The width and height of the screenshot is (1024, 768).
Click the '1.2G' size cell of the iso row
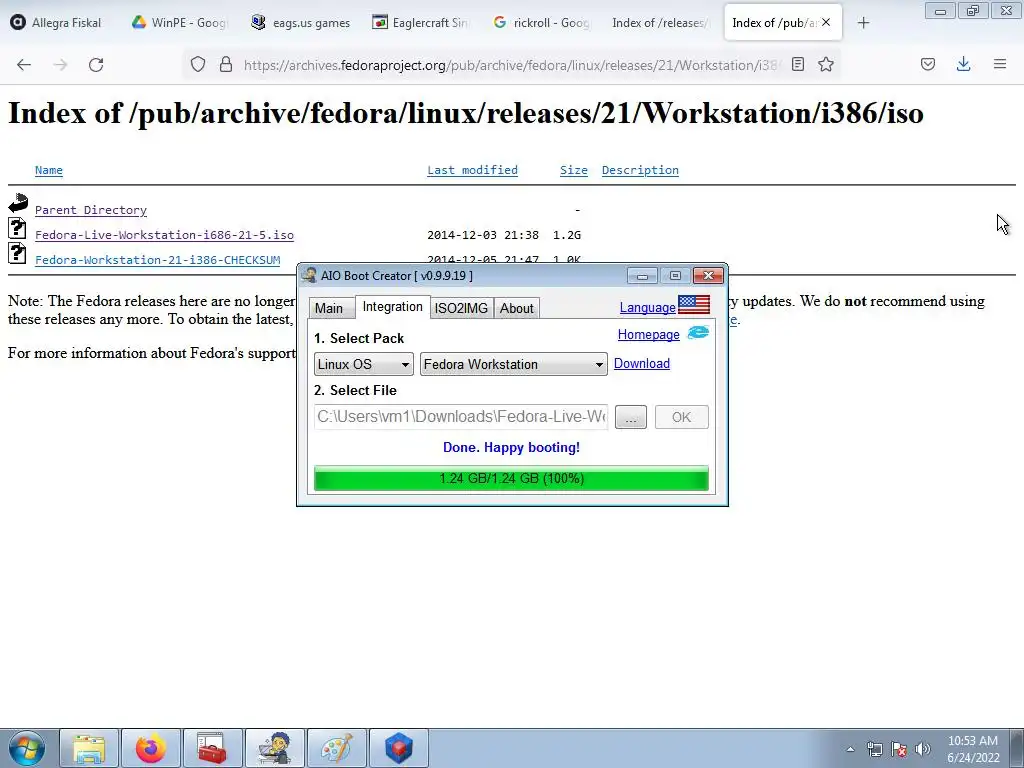click(567, 235)
